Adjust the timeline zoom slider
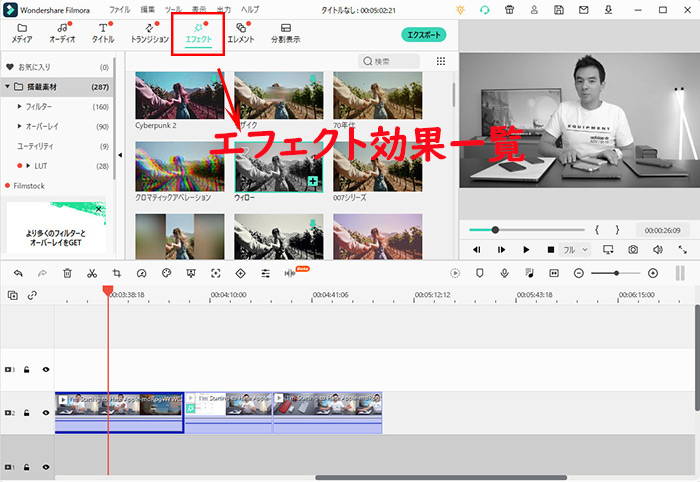 (x=616, y=273)
